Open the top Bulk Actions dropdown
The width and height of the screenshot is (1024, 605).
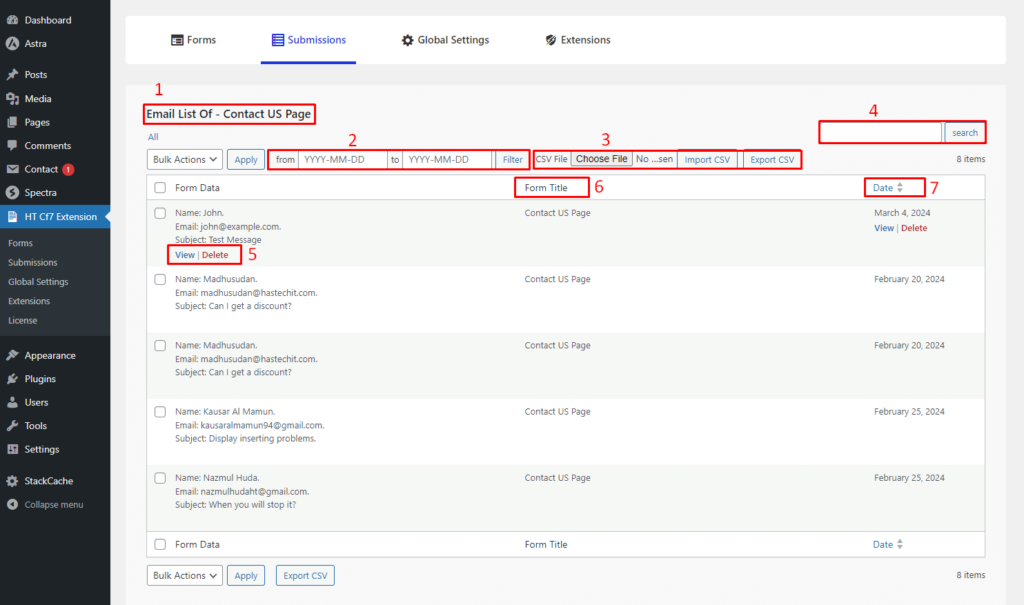click(184, 159)
